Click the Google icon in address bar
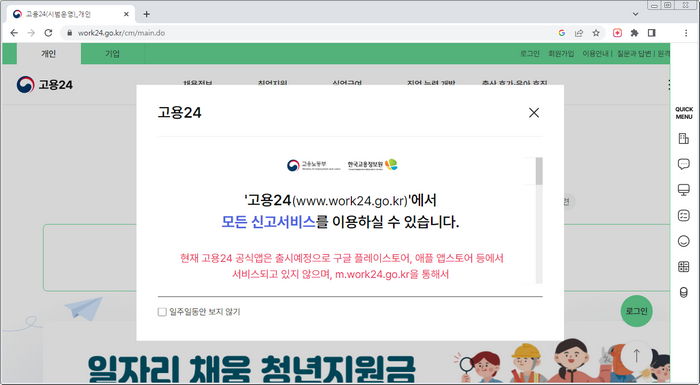This screenshot has height=385, width=700. (x=562, y=33)
